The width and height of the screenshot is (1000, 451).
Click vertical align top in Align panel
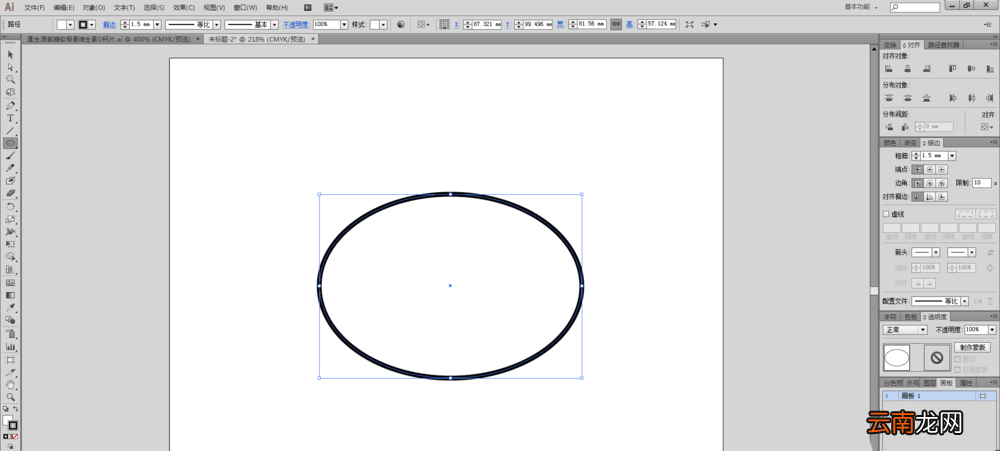(953, 68)
